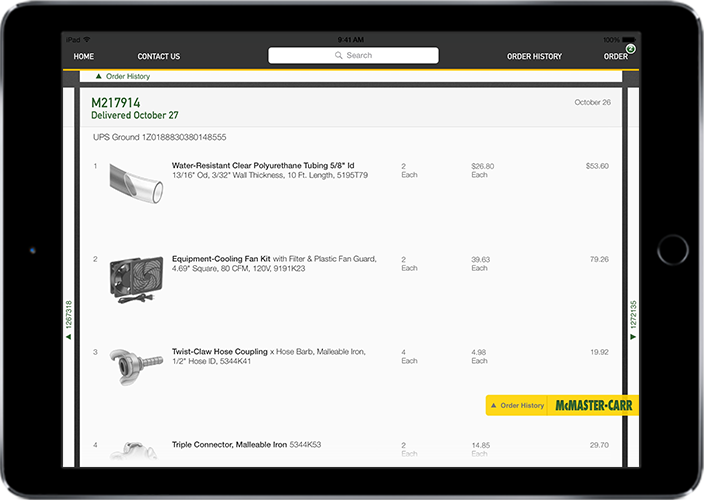
Task: Select the 19.92 line total
Action: click(x=599, y=352)
